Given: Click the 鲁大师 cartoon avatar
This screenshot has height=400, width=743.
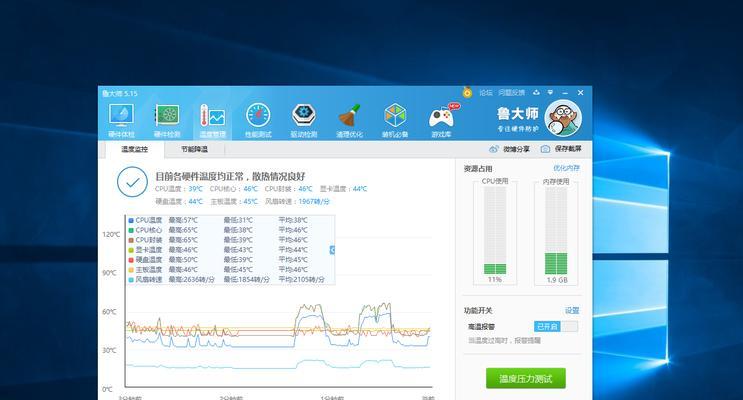Looking at the screenshot, I should point(563,118).
